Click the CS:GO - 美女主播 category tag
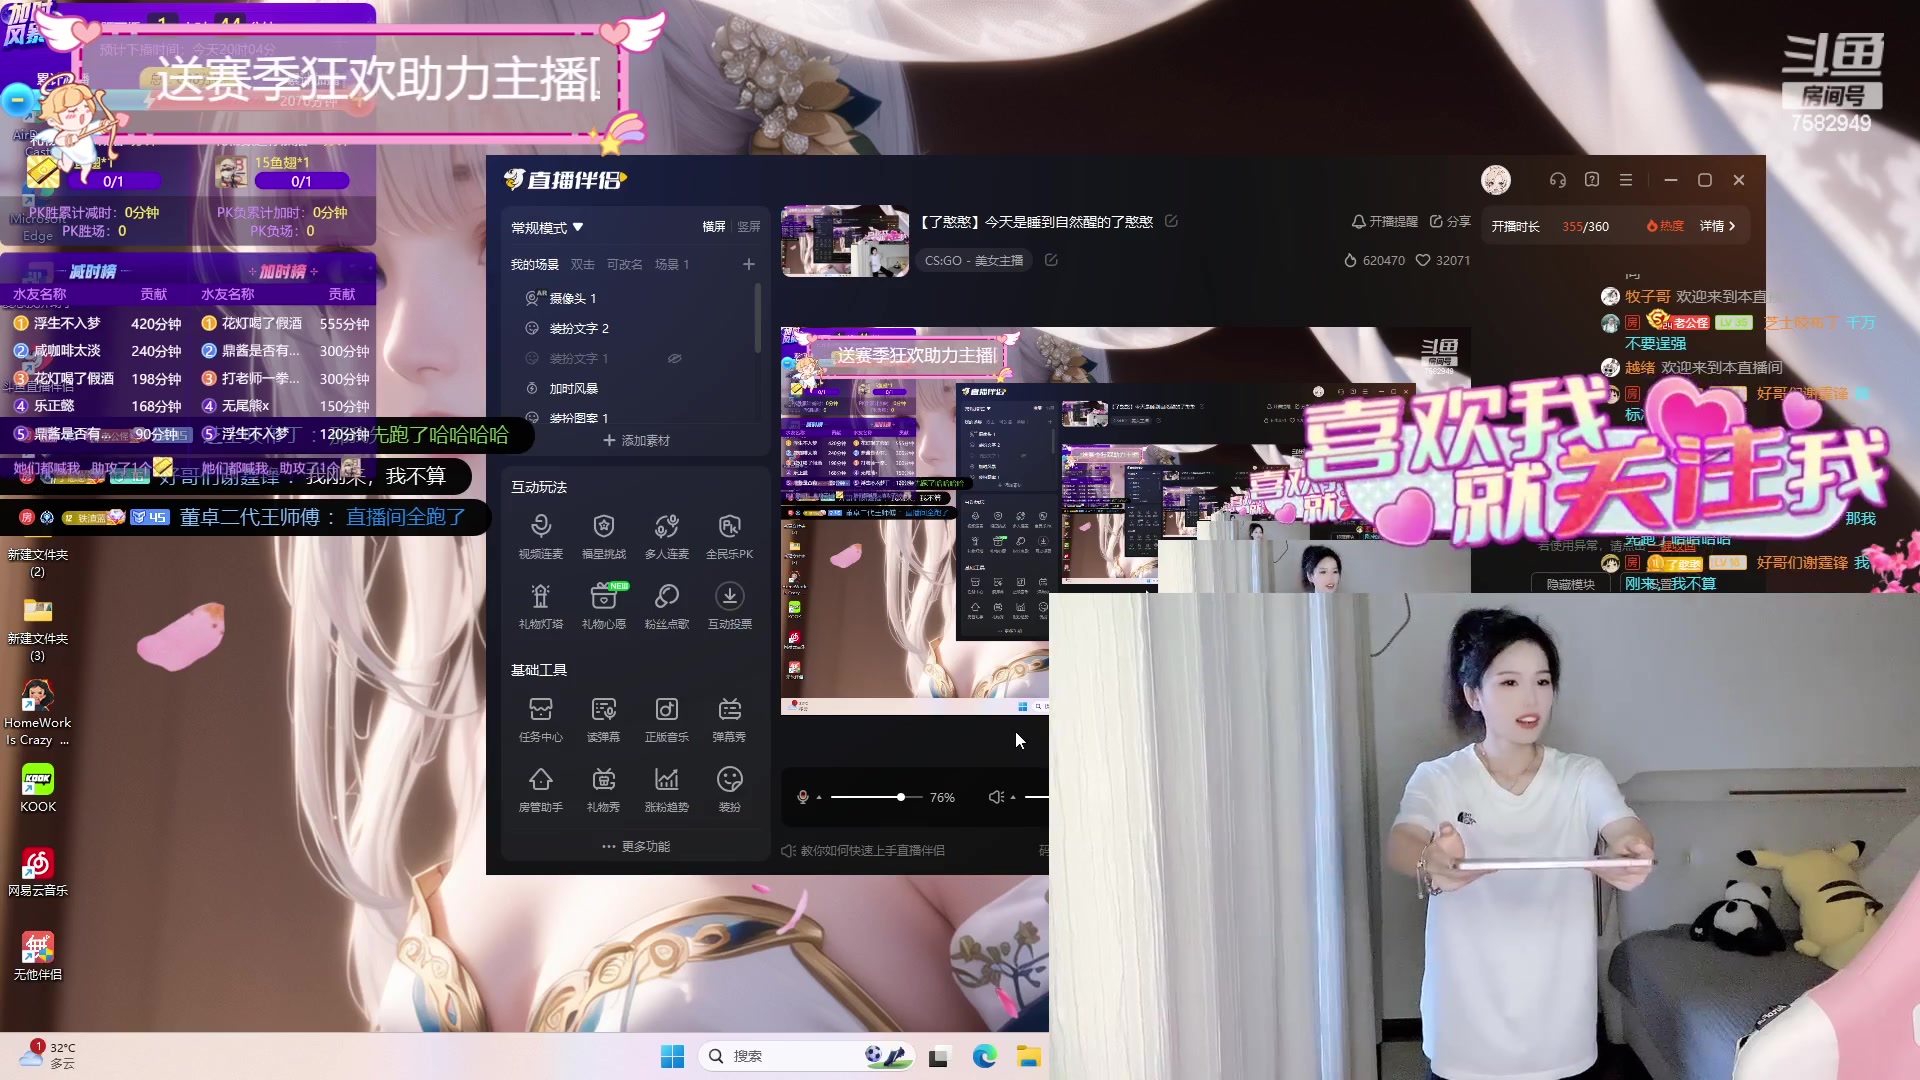The height and width of the screenshot is (1080, 1920). (x=974, y=260)
